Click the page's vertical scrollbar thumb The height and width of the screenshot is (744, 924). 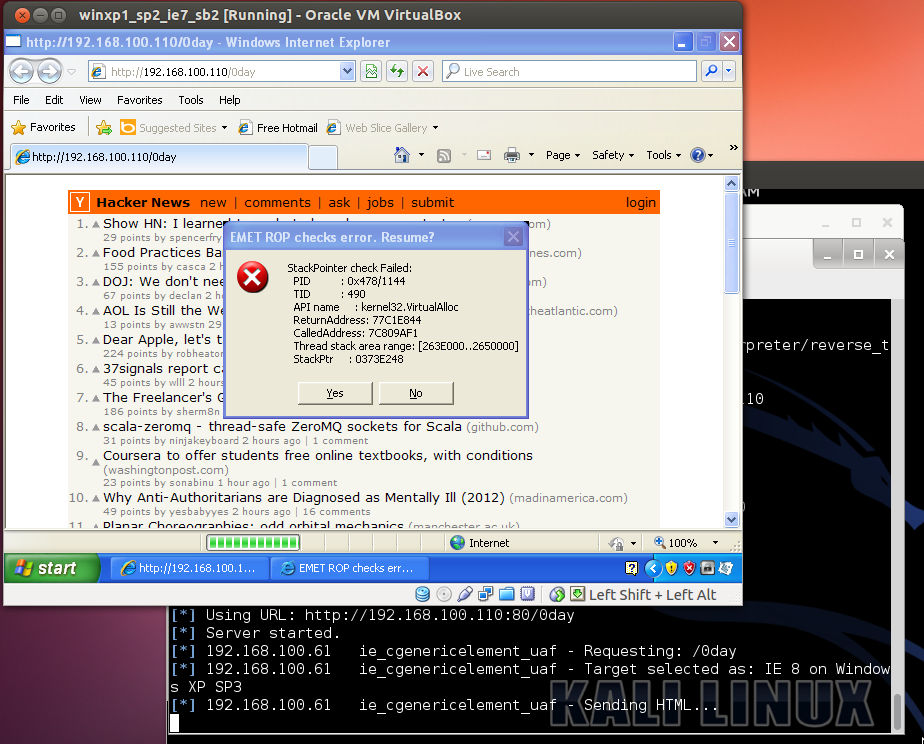tap(731, 242)
